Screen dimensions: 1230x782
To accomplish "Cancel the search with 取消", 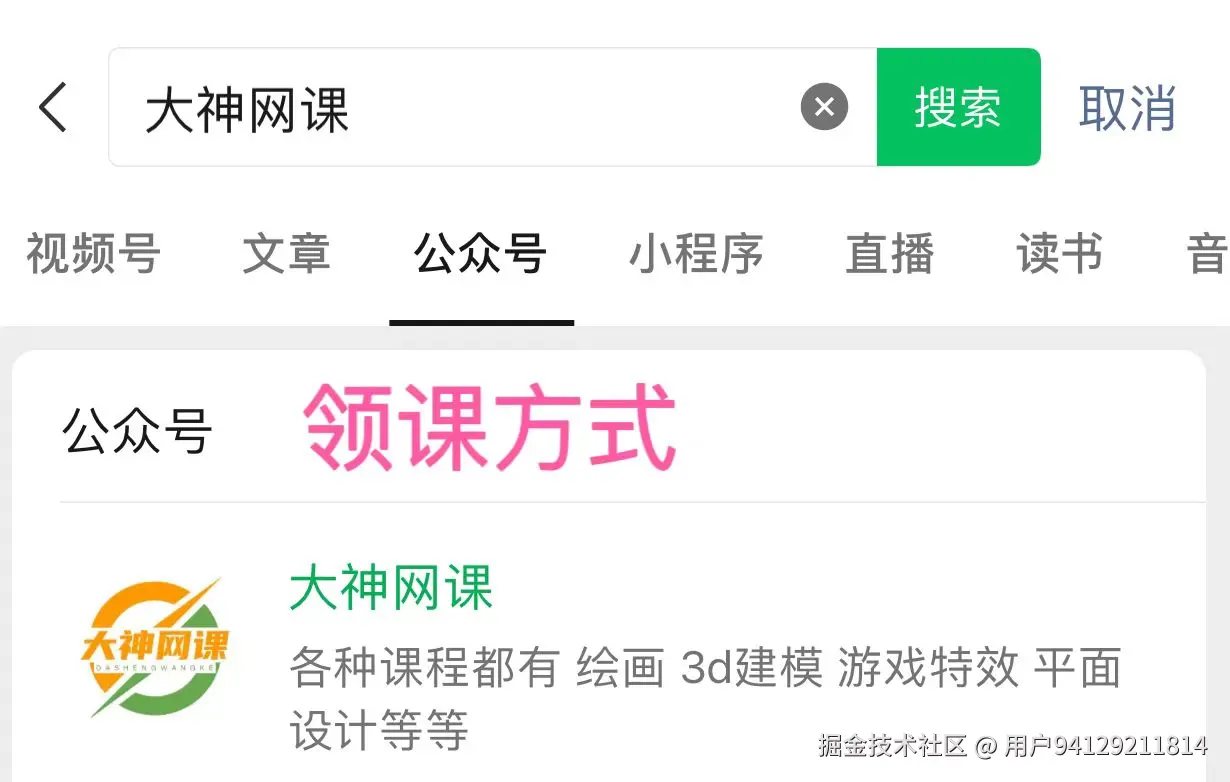I will point(1127,107).
